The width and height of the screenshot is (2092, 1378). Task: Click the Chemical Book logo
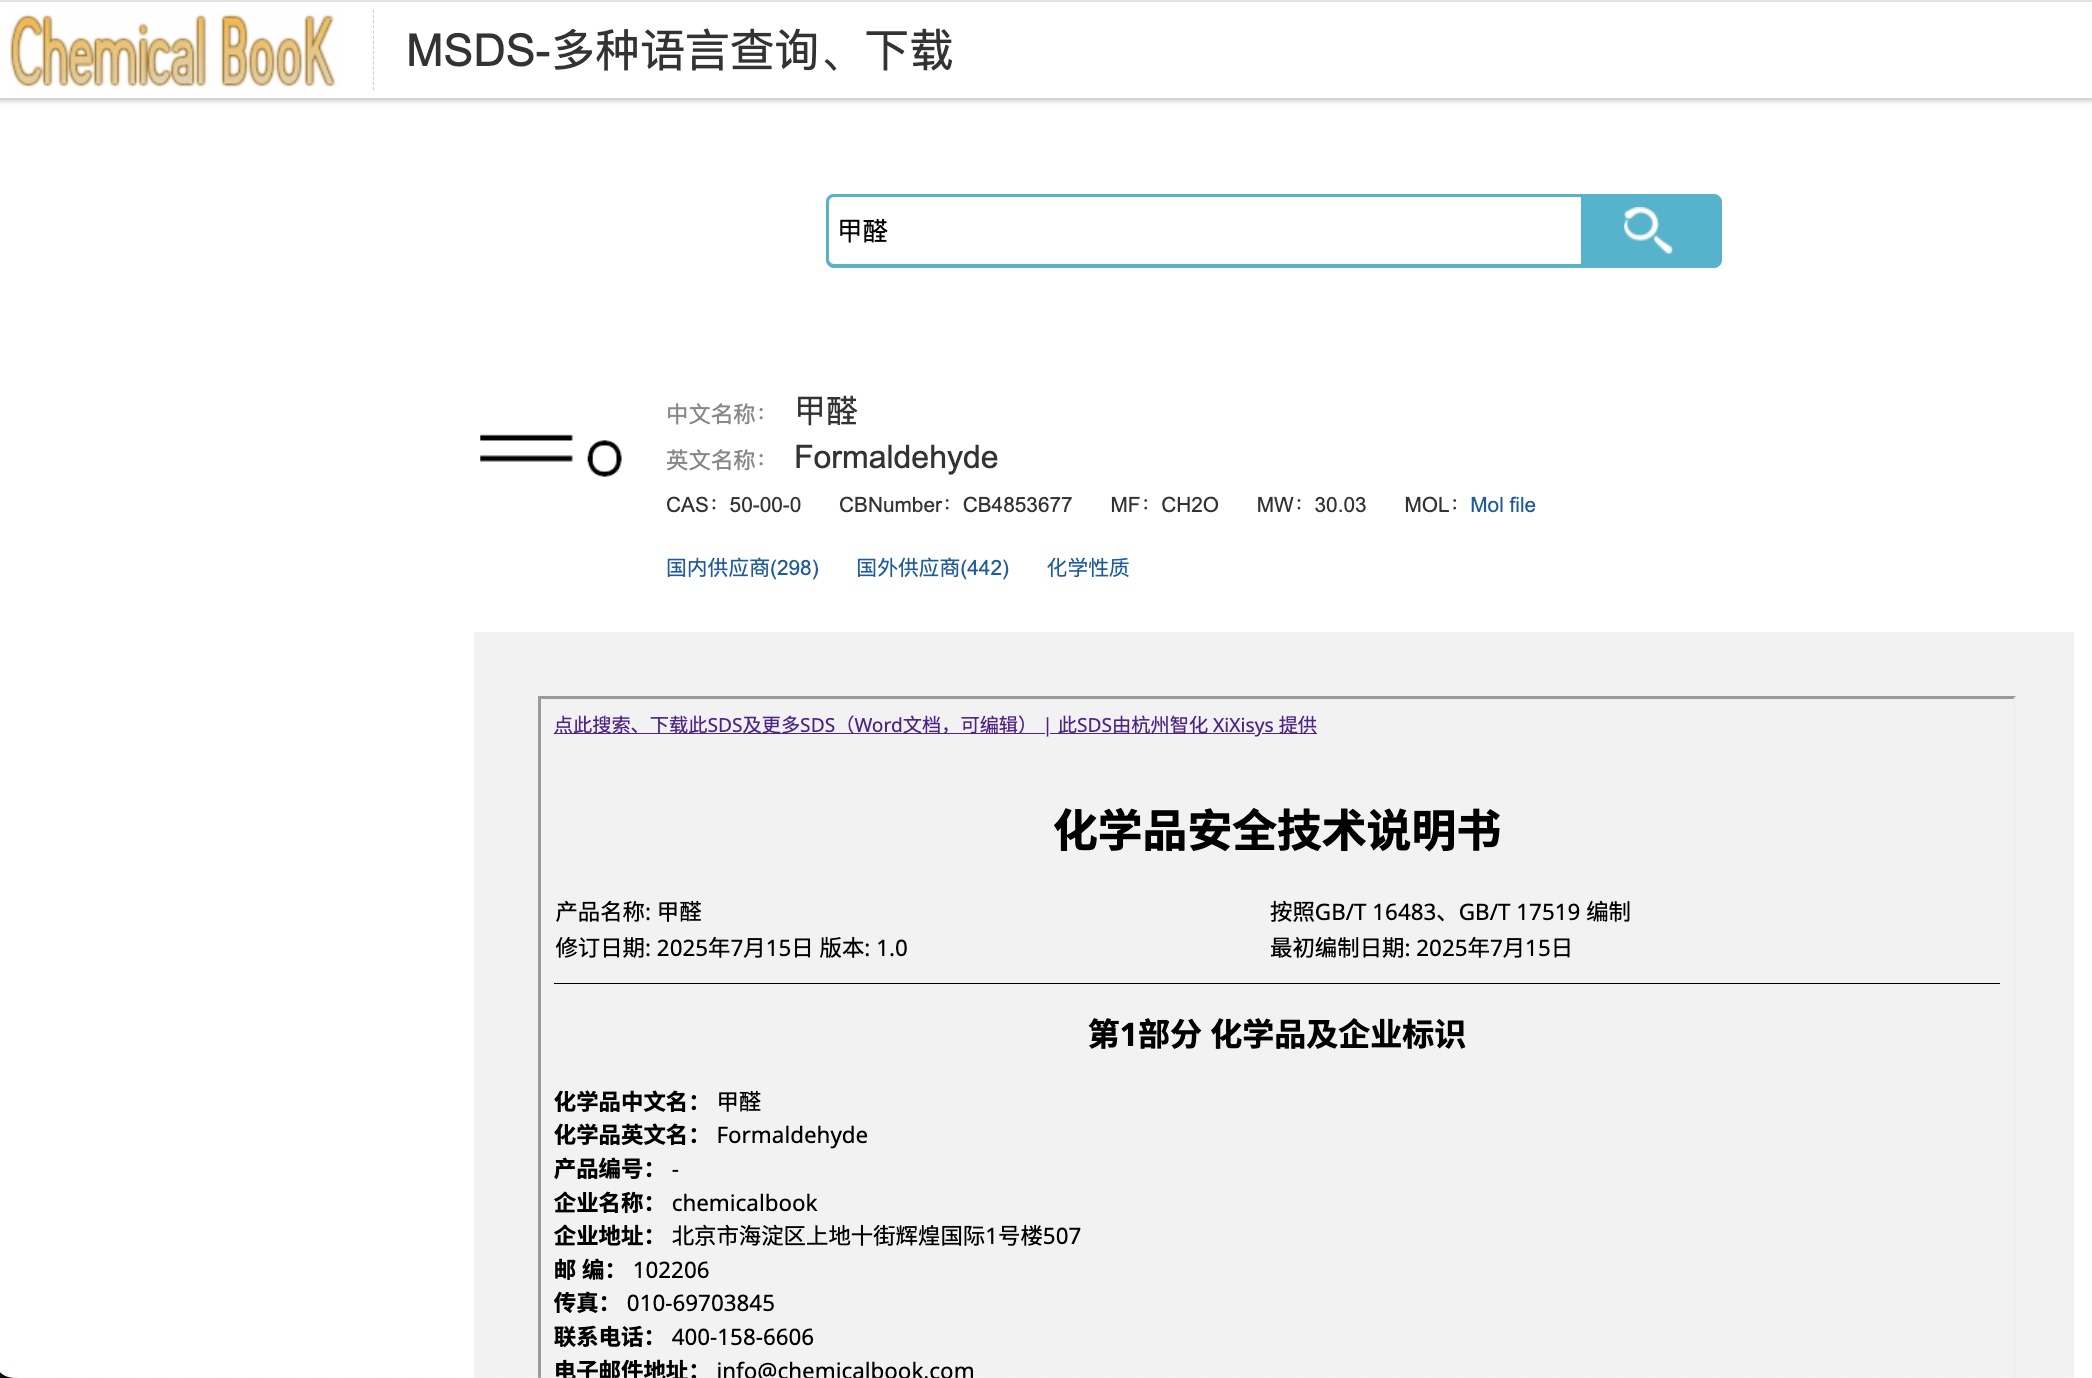pos(172,51)
